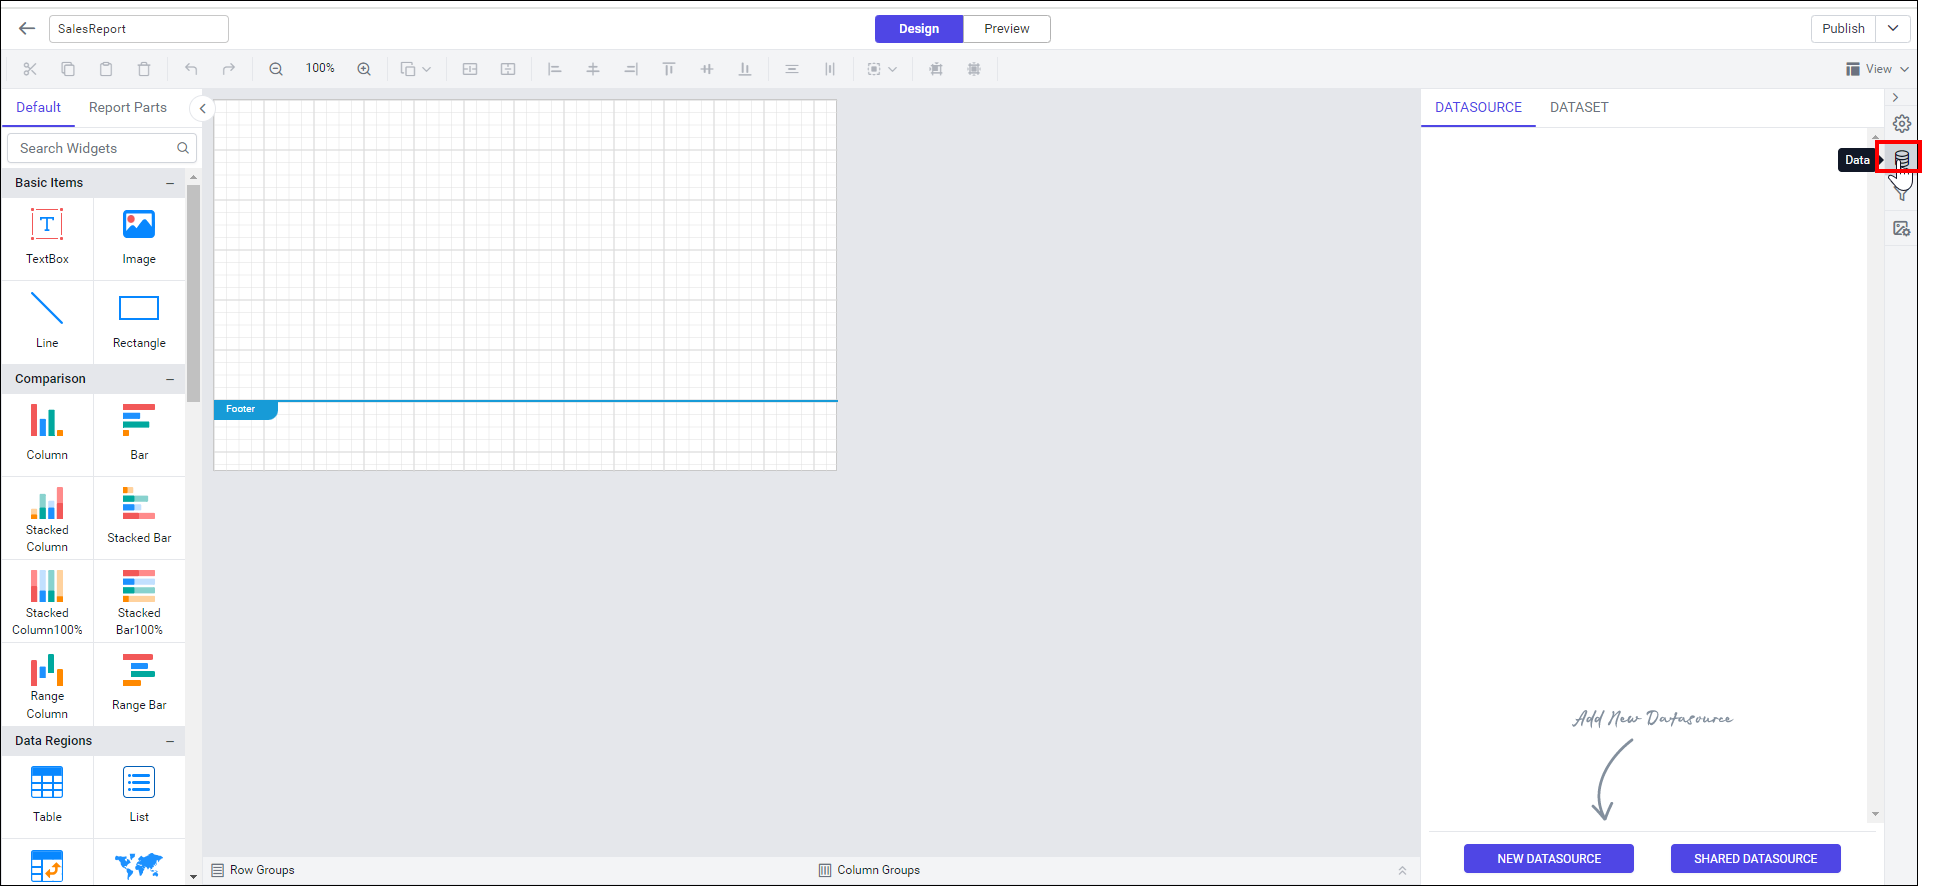Screen dimensions: 1936x886
Task: Click the back arrow icon
Action: [27, 29]
